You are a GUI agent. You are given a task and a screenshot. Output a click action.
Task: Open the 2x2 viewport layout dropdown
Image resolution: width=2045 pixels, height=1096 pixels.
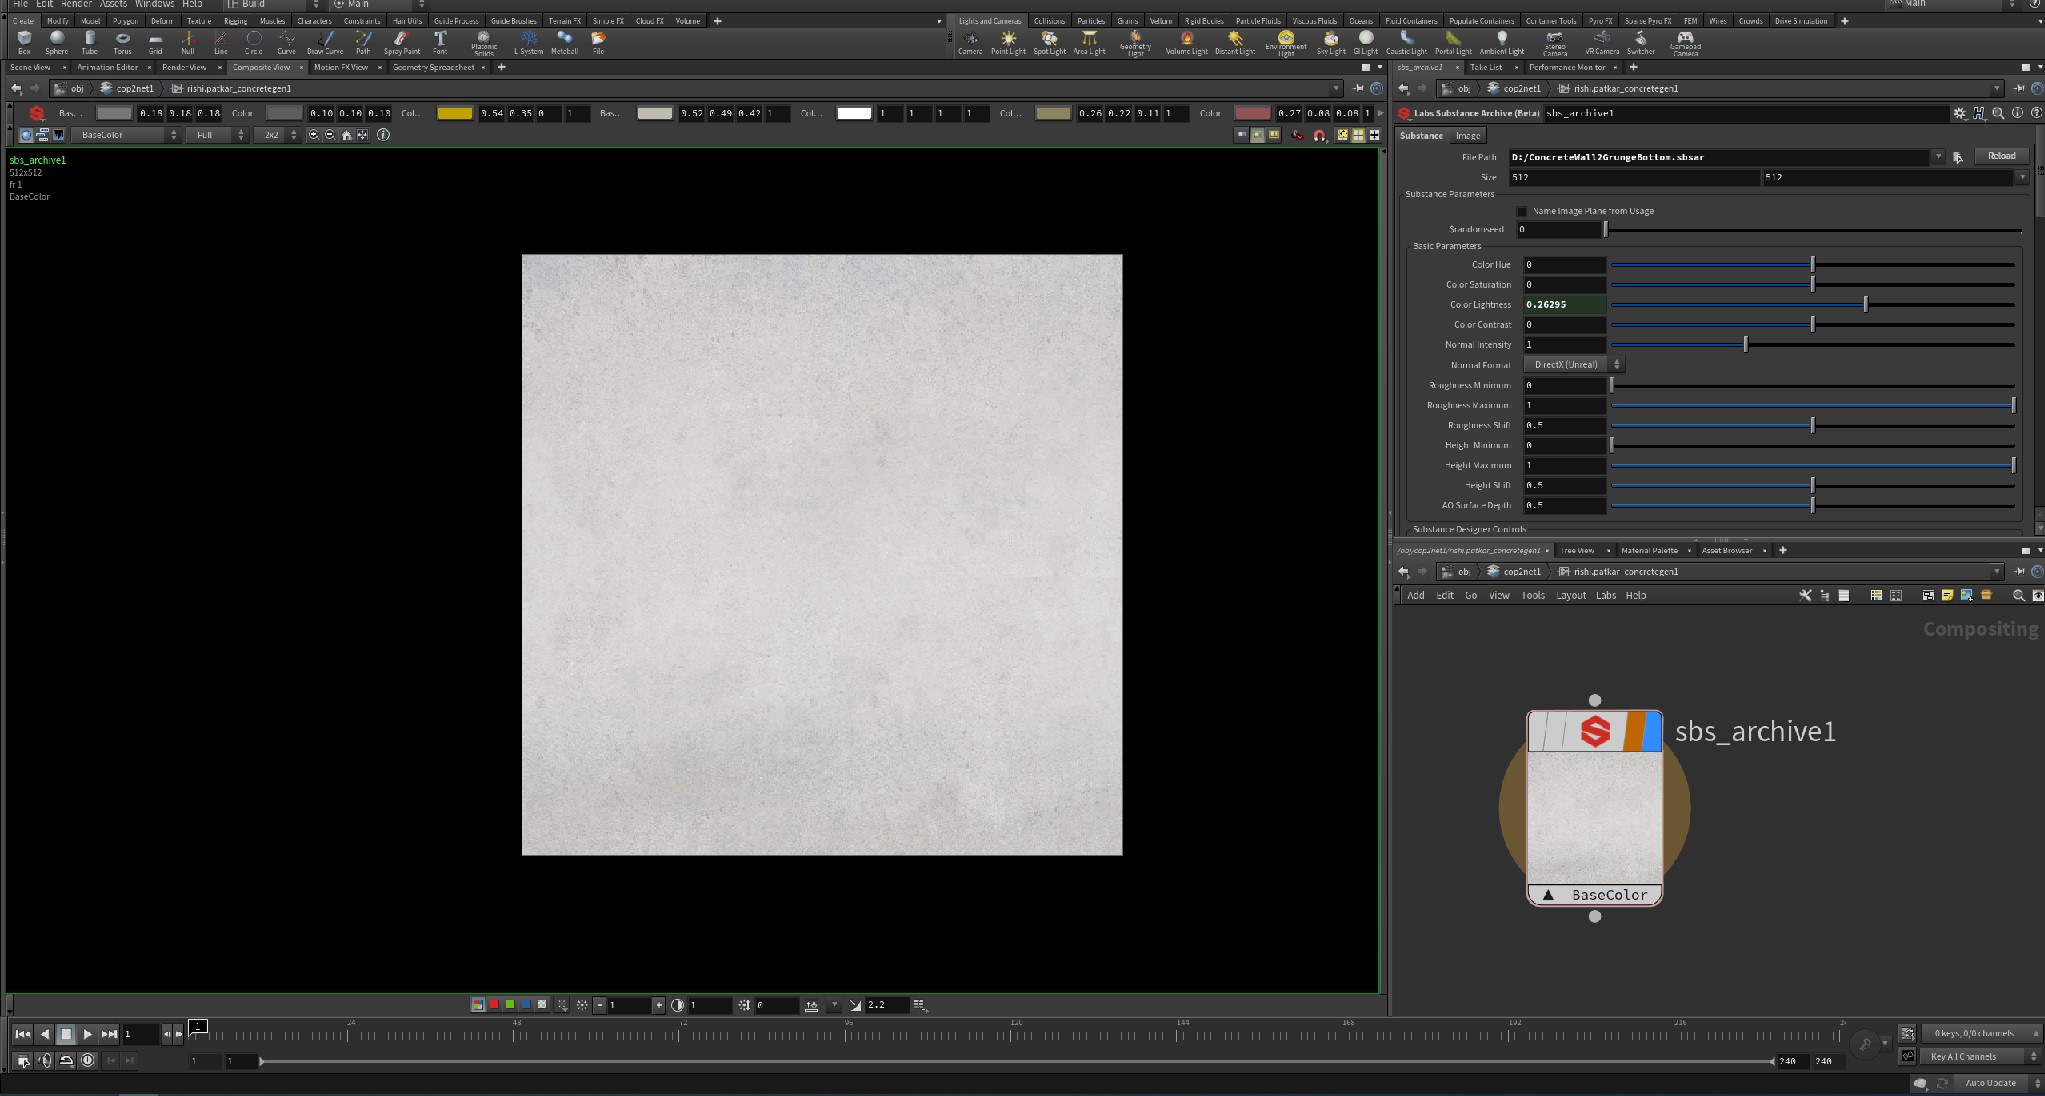pyautogui.click(x=277, y=135)
